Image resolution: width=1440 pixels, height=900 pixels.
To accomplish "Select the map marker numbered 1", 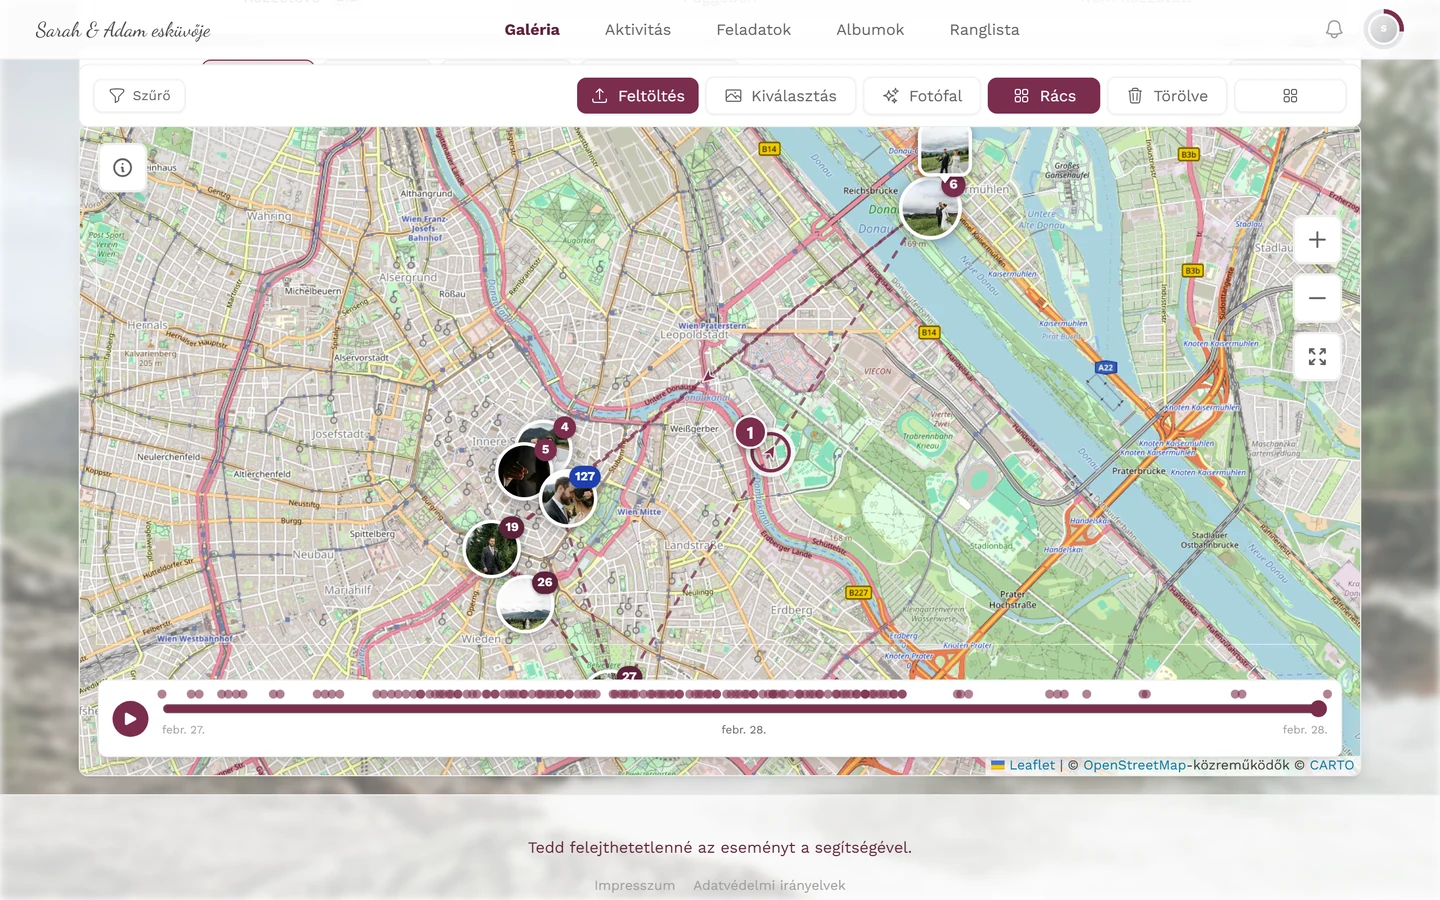I will (x=750, y=433).
